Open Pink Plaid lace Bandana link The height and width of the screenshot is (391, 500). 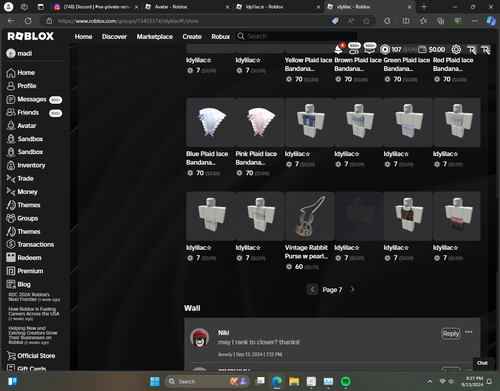pos(256,158)
